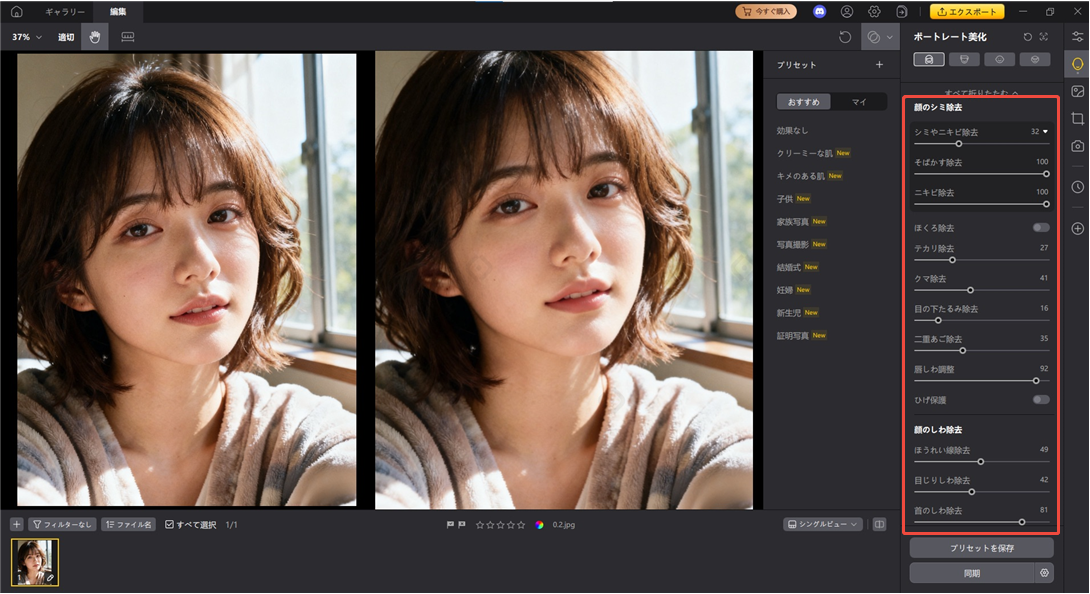
Task: Open the crop tool in right sidebar
Action: pyautogui.click(x=1077, y=118)
